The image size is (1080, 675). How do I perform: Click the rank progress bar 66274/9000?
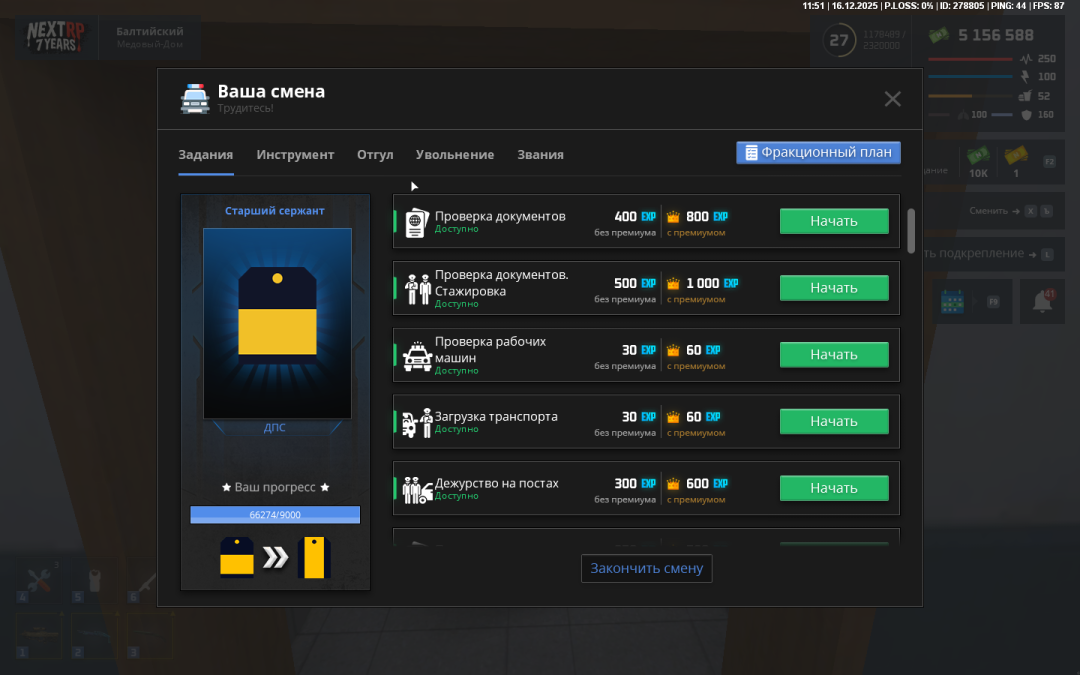[x=275, y=515]
